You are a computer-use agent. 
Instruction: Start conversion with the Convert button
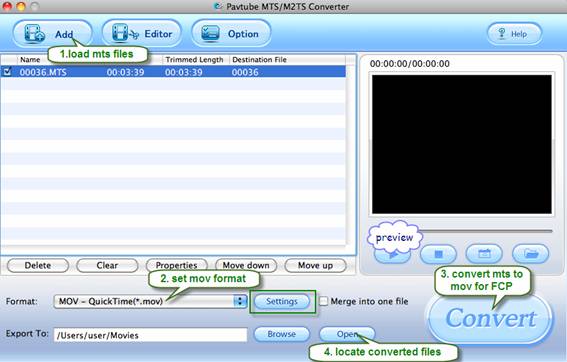(x=491, y=318)
